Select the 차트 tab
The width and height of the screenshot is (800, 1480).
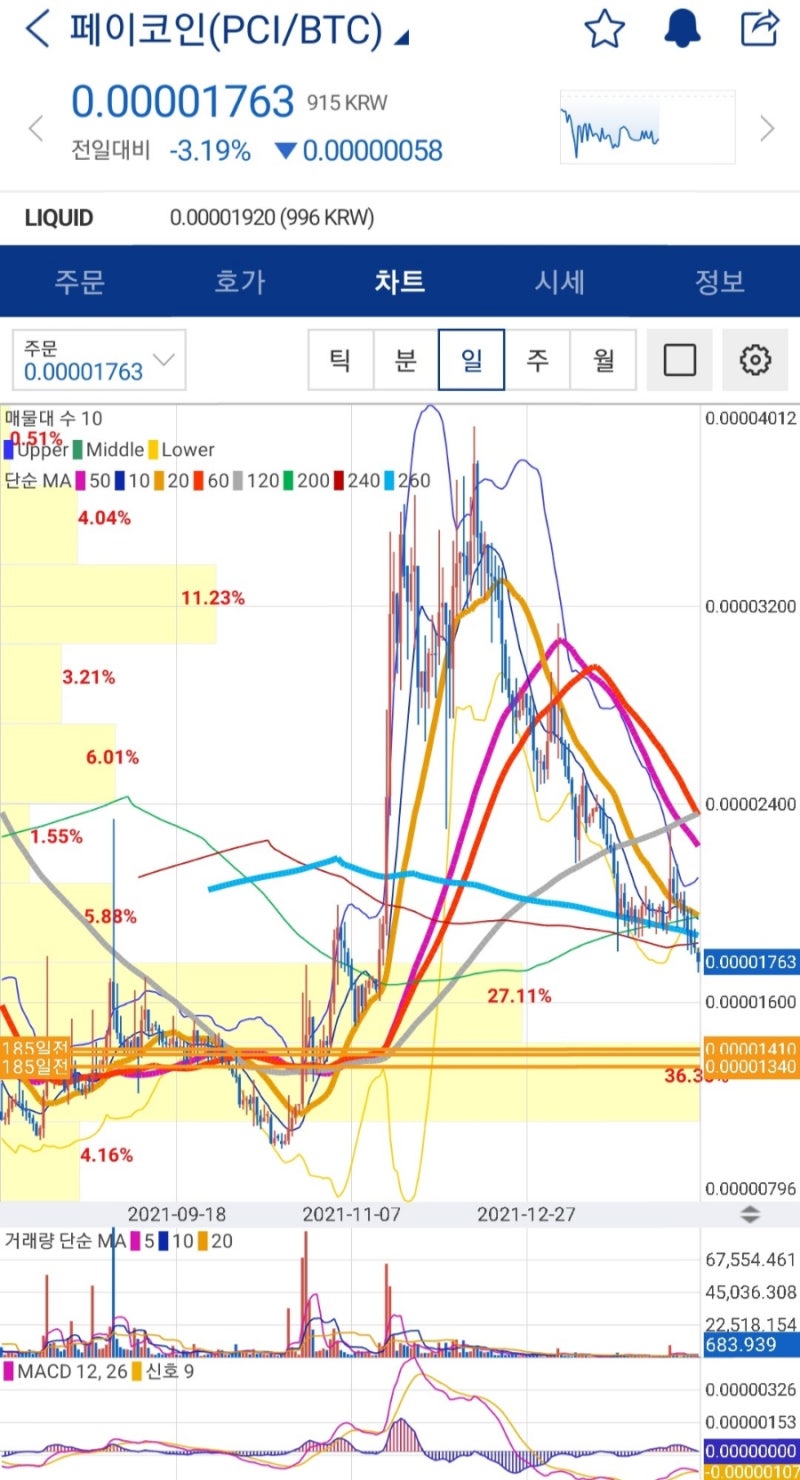[x=400, y=281]
